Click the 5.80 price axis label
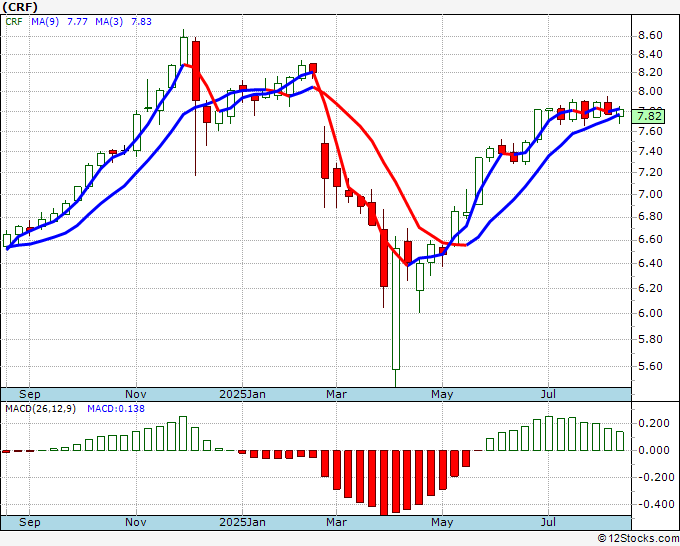 [x=650, y=339]
